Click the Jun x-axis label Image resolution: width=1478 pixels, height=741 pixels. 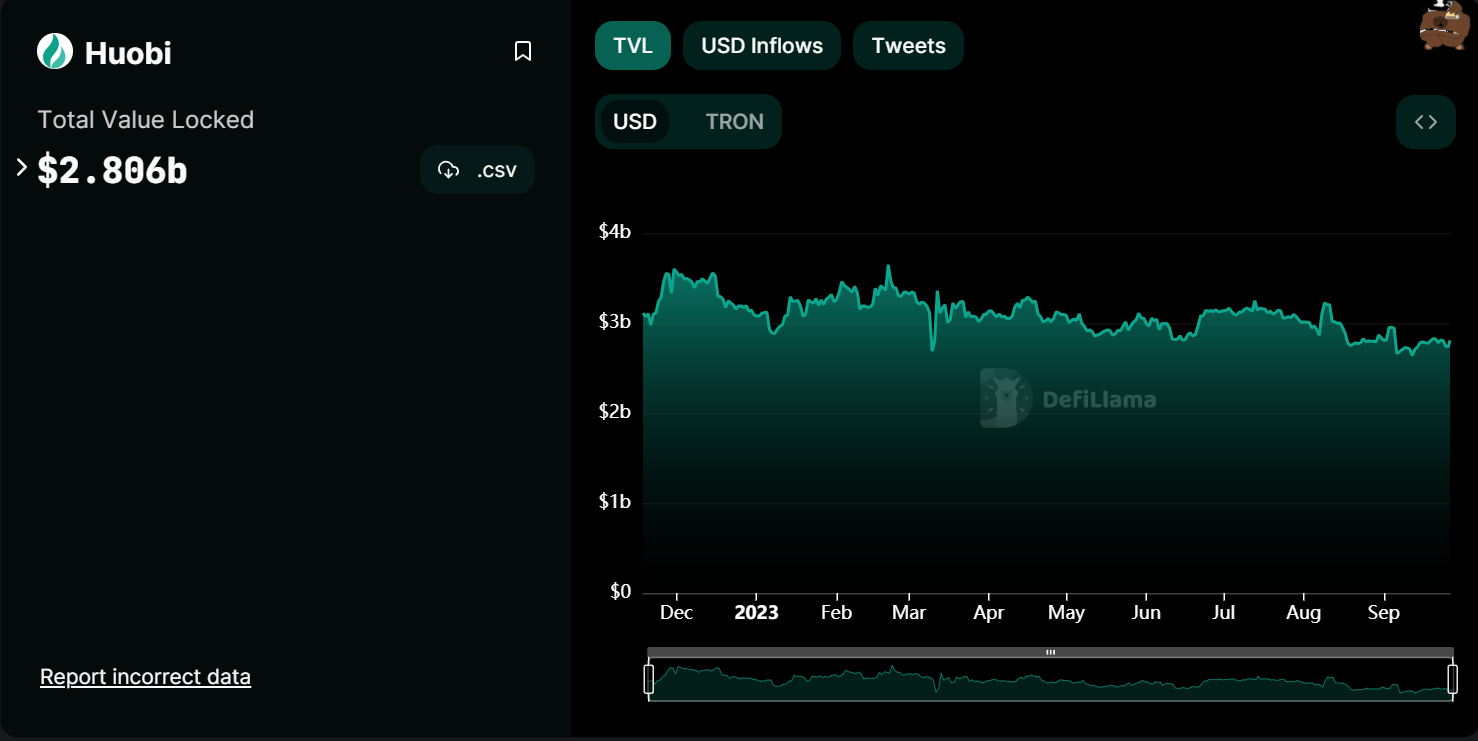(x=1147, y=613)
